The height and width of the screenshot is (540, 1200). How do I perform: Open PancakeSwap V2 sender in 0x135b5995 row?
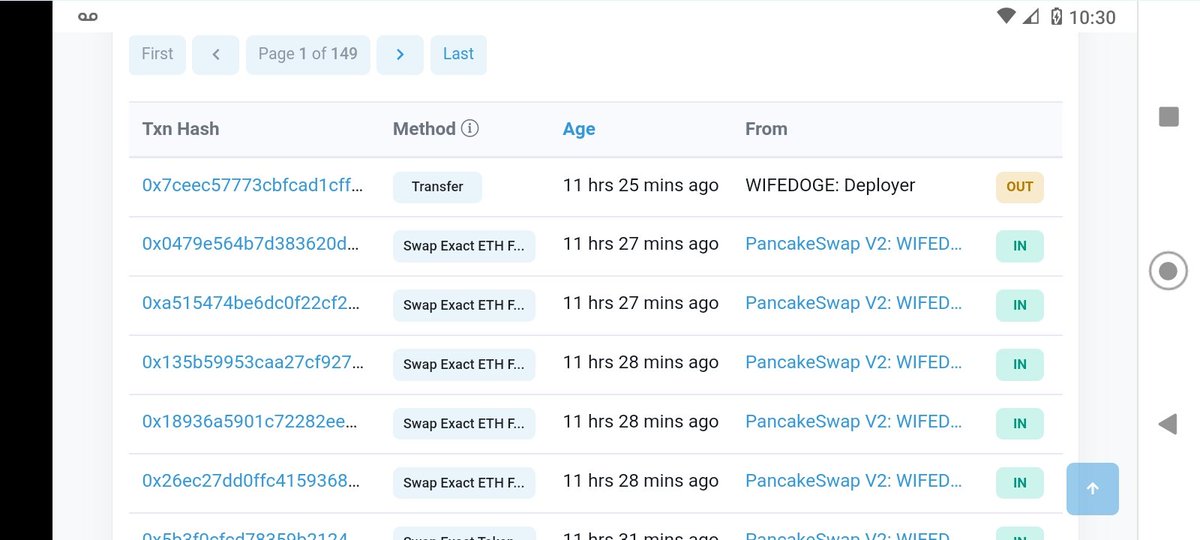click(854, 363)
